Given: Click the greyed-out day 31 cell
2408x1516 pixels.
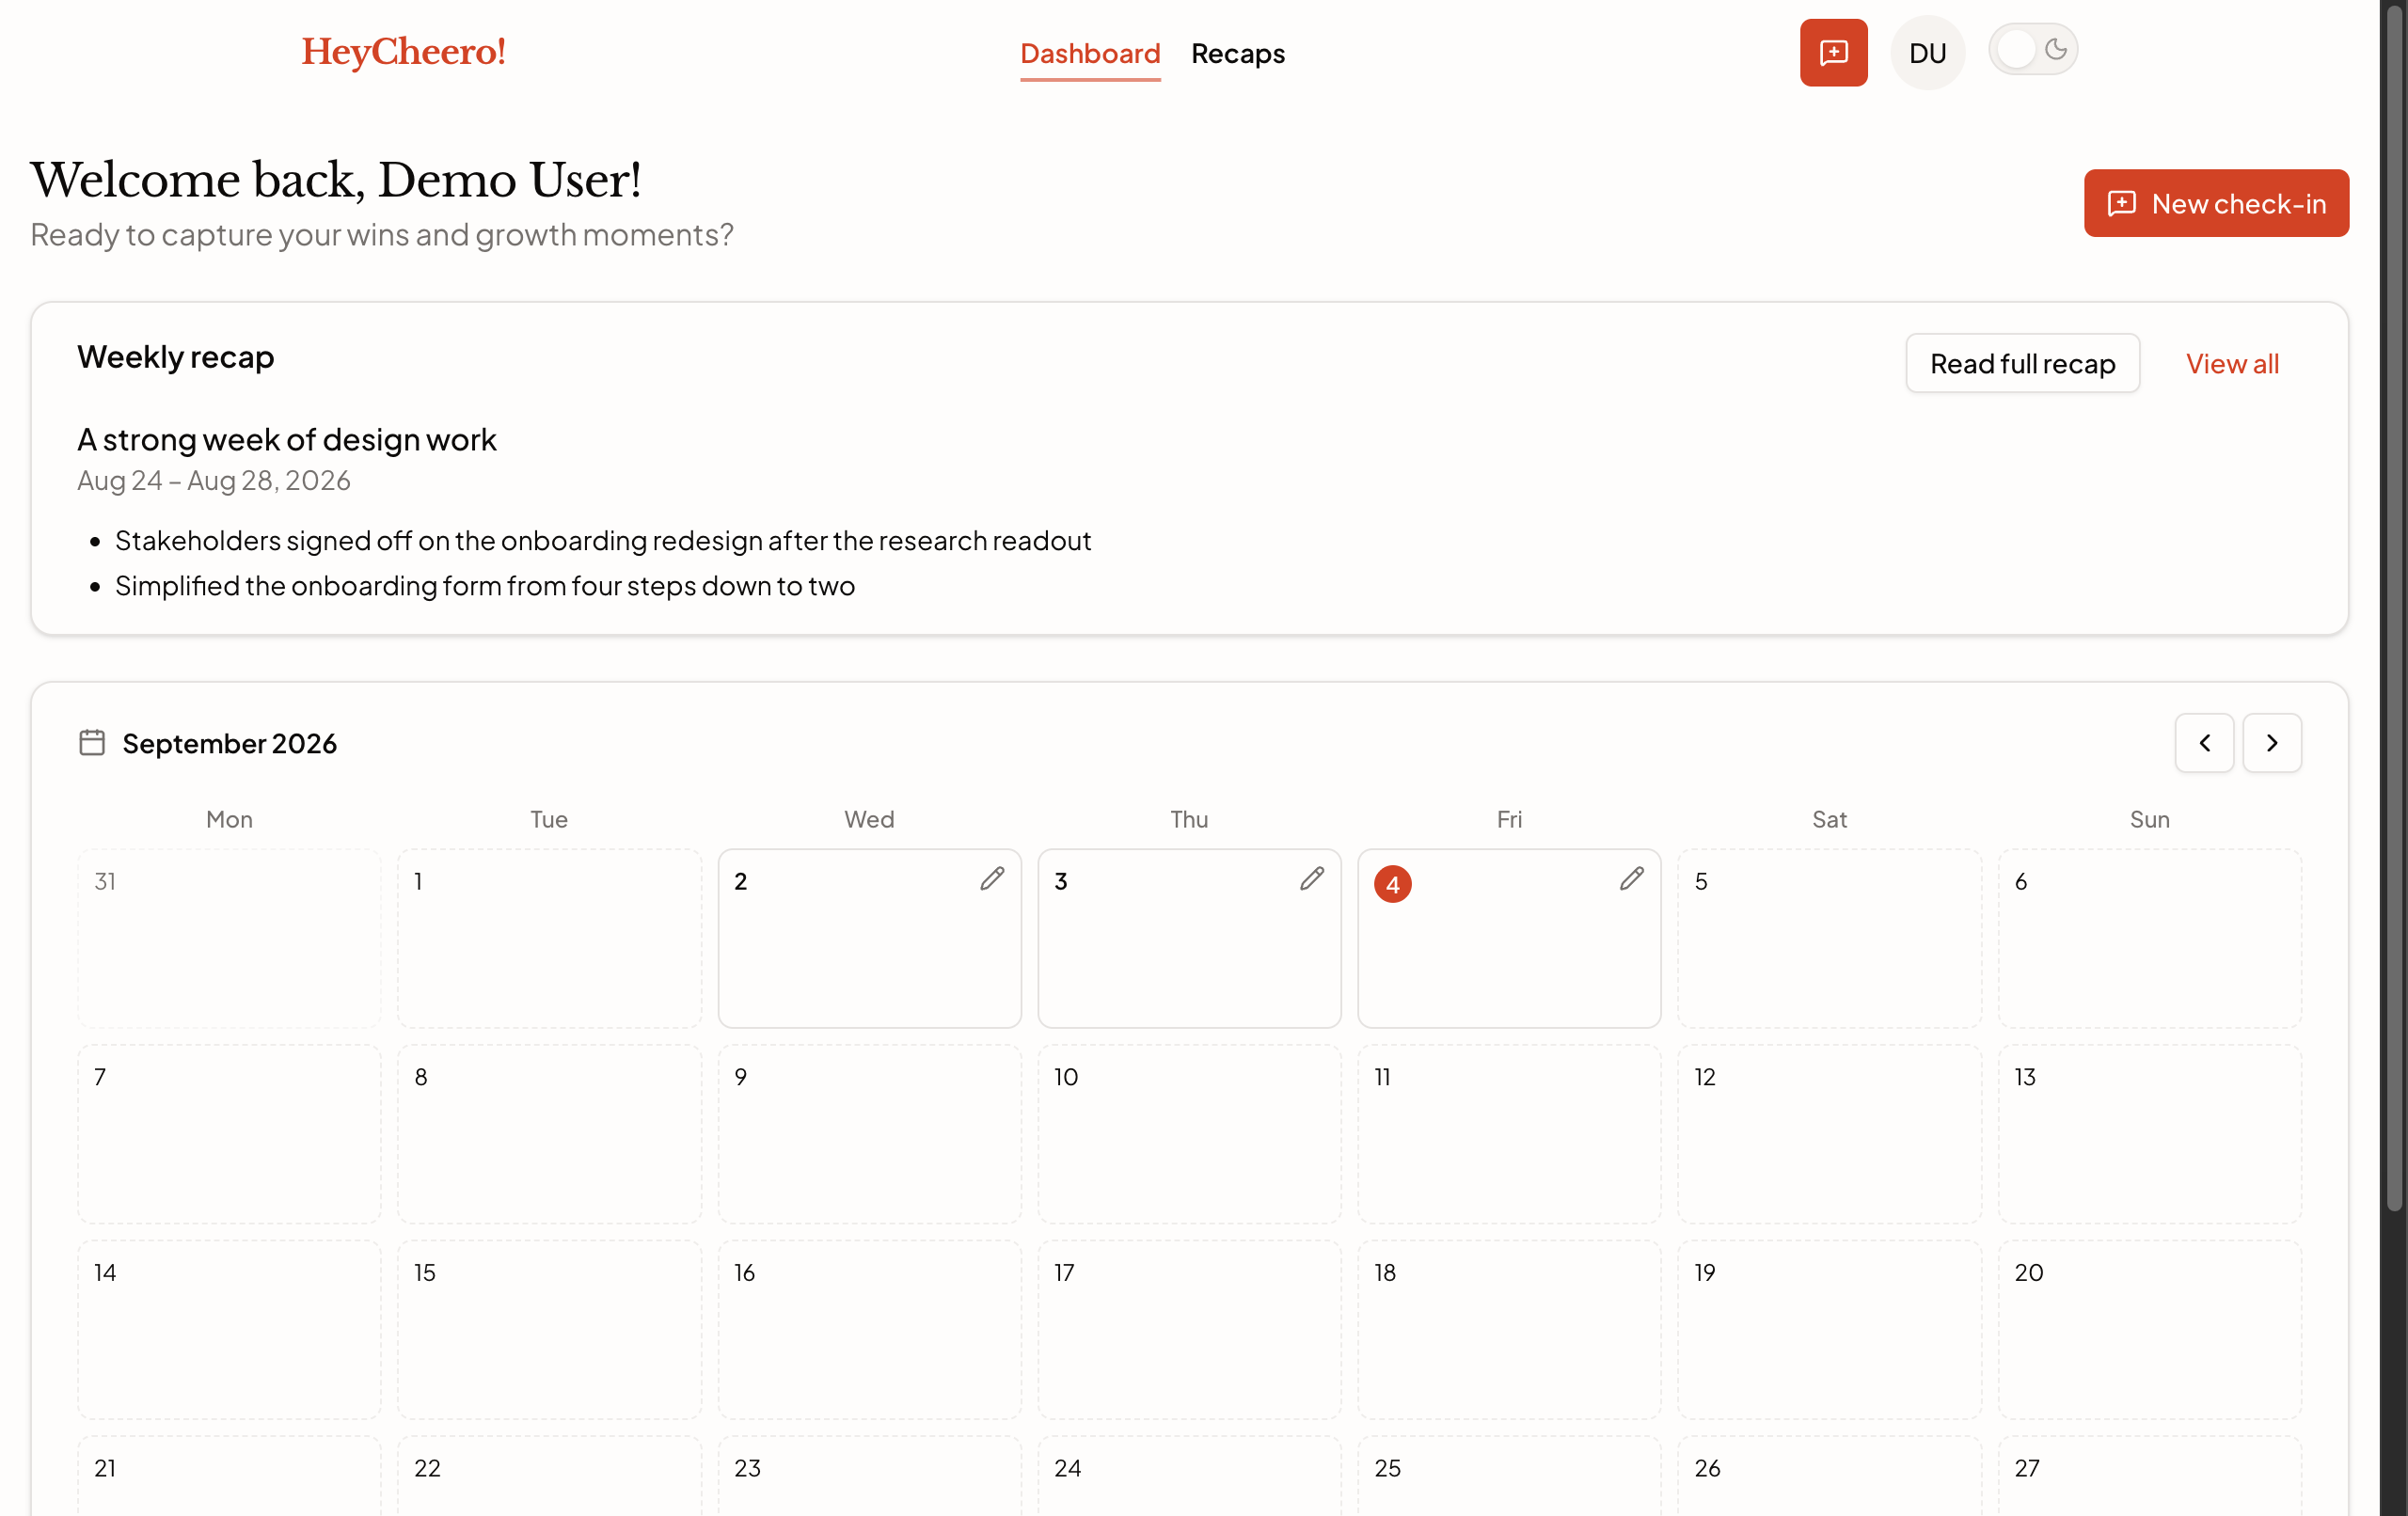Looking at the screenshot, I should coord(229,938).
